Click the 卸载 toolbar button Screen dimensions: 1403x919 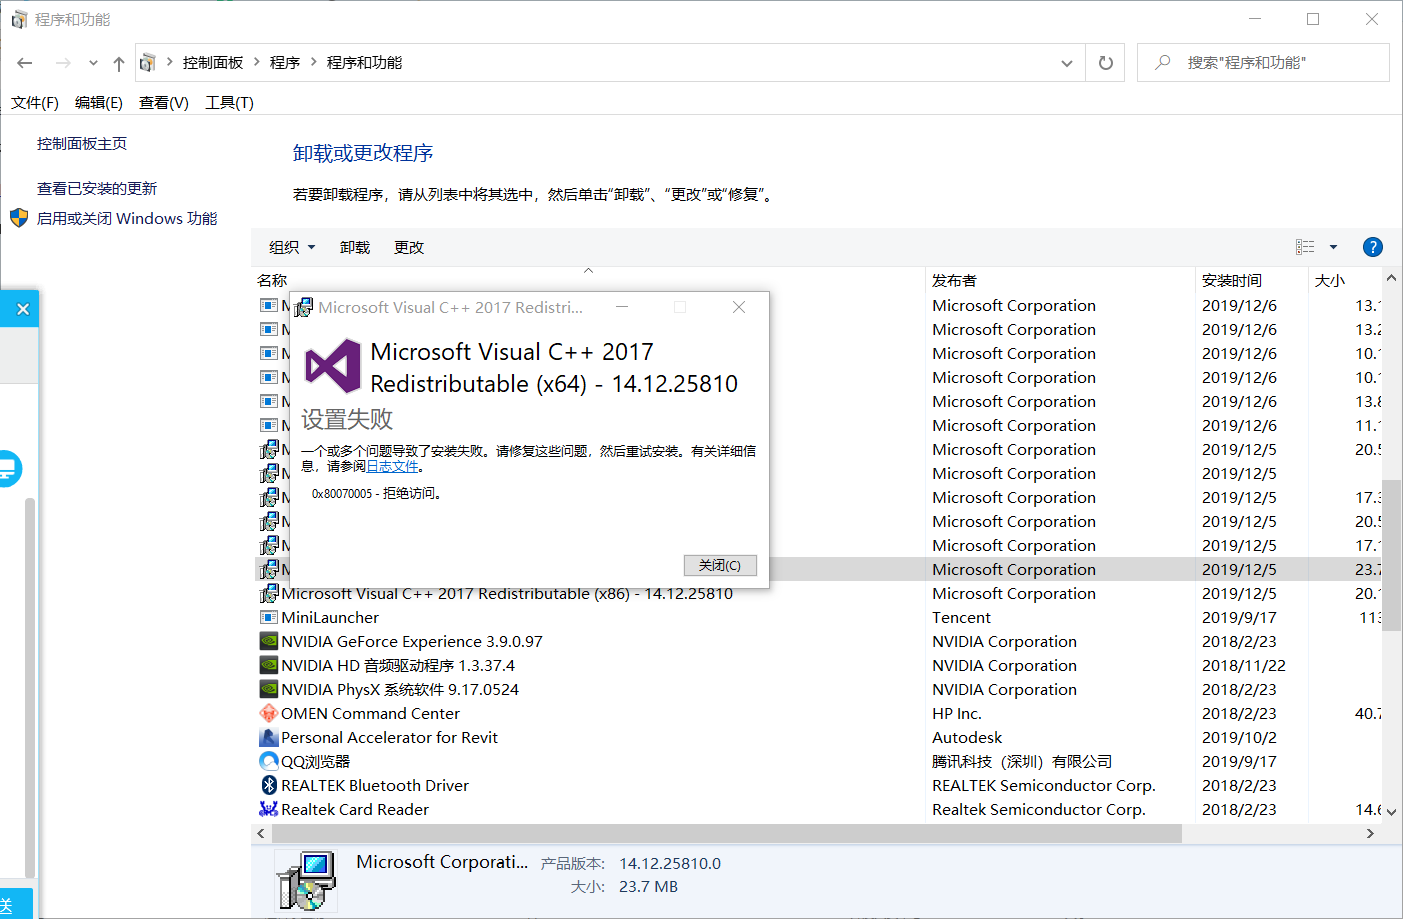[x=355, y=248]
